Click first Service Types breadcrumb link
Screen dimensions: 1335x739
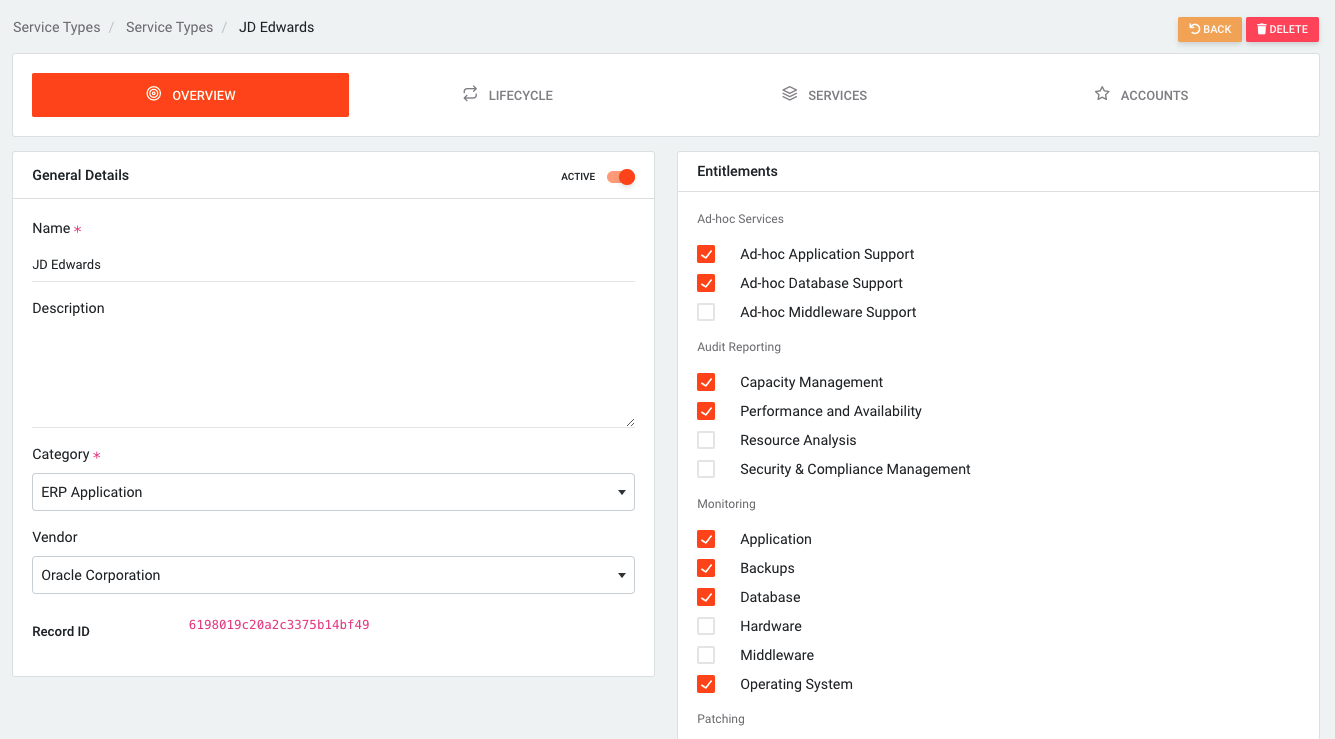pos(56,27)
